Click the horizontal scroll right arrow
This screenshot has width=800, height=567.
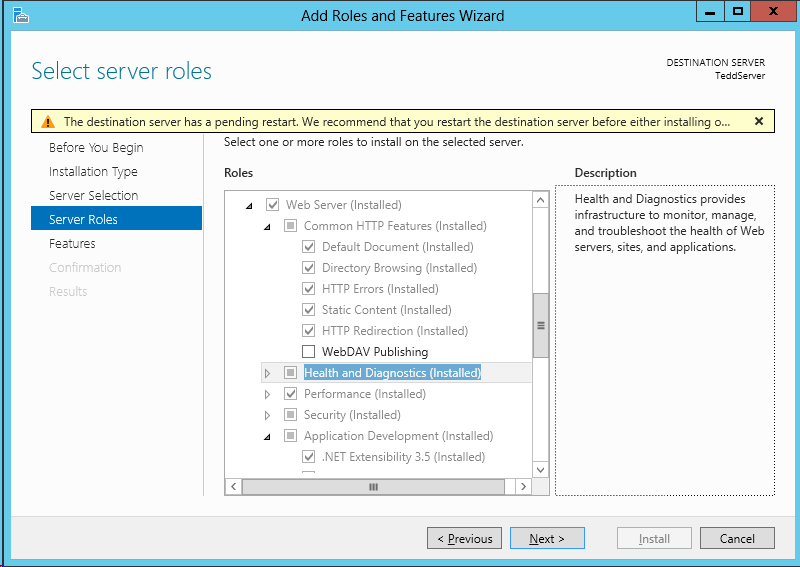coord(523,486)
